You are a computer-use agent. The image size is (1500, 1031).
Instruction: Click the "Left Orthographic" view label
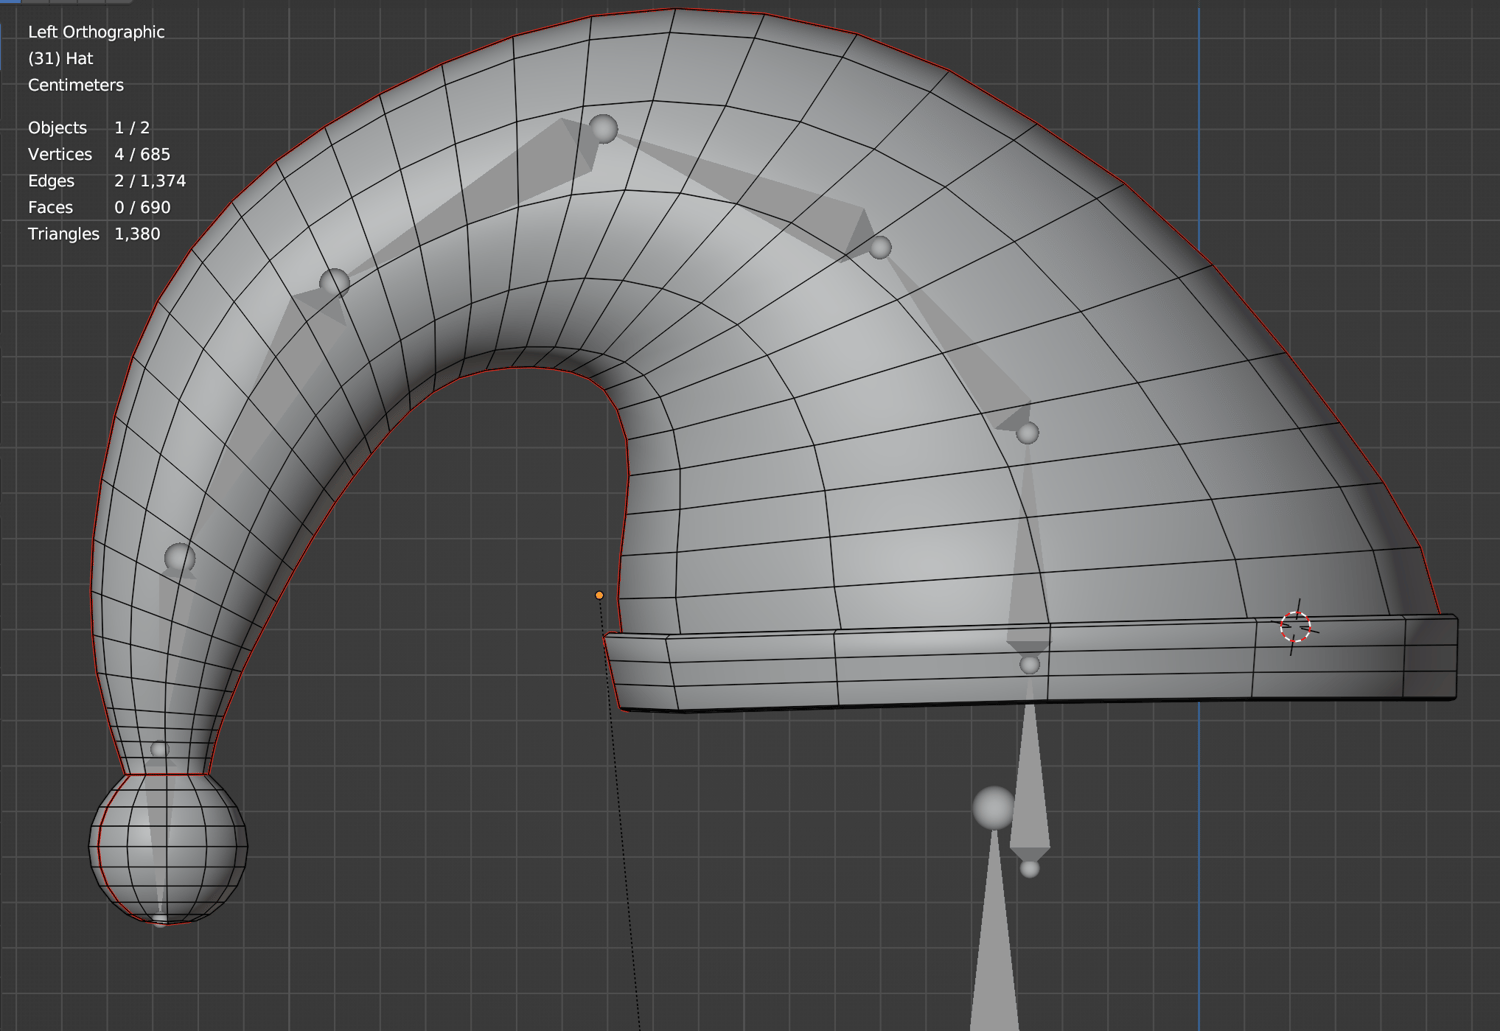[x=96, y=32]
